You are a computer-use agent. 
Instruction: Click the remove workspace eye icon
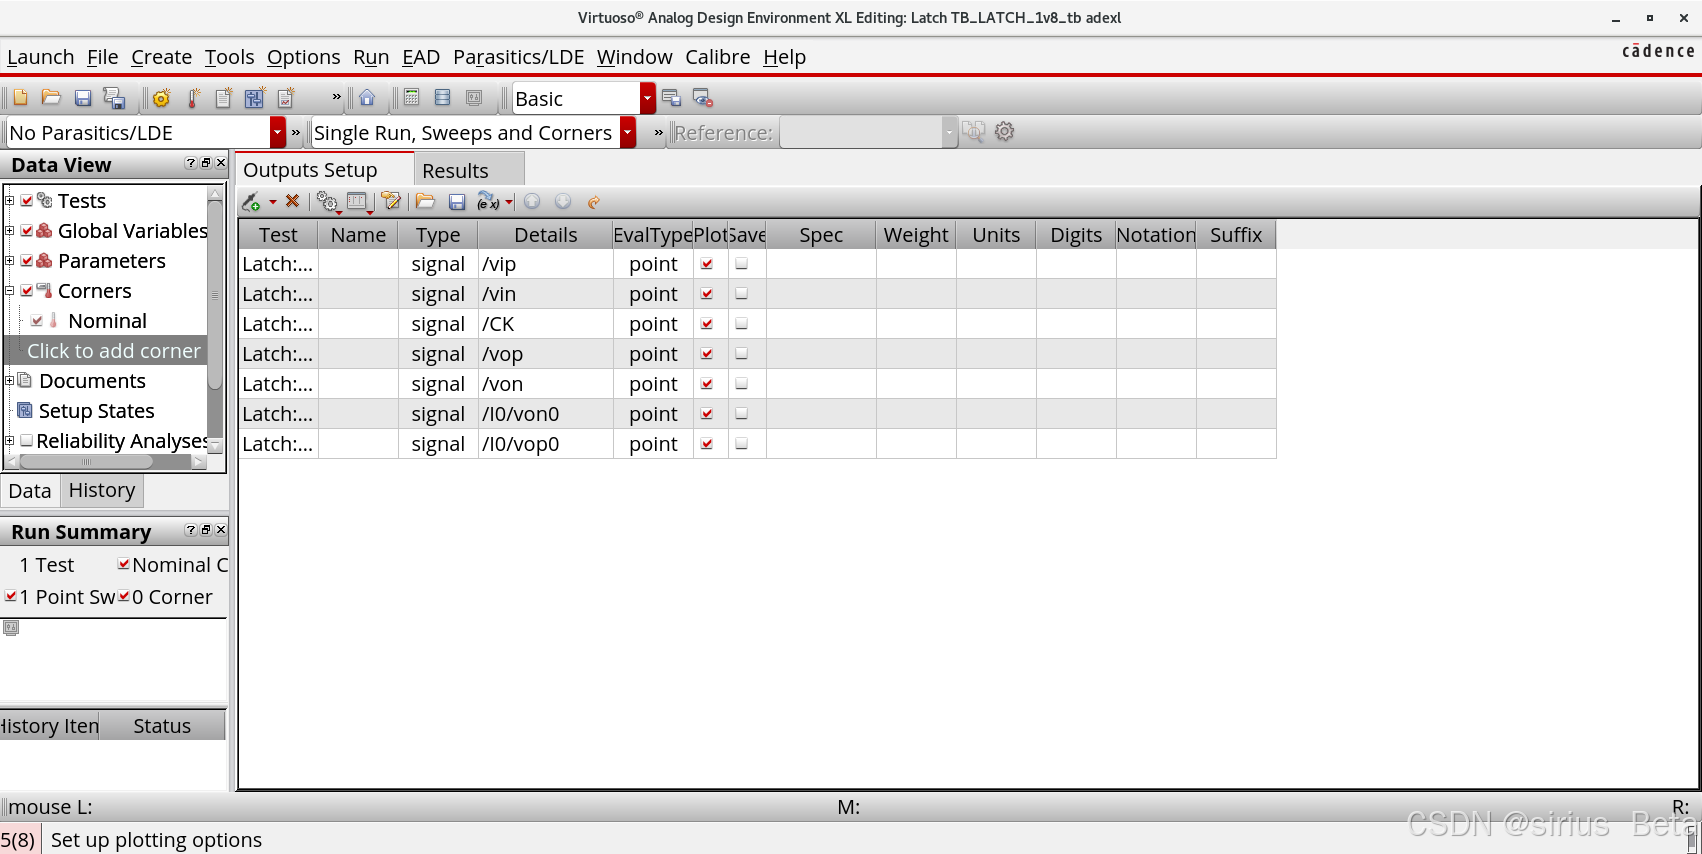point(703,98)
